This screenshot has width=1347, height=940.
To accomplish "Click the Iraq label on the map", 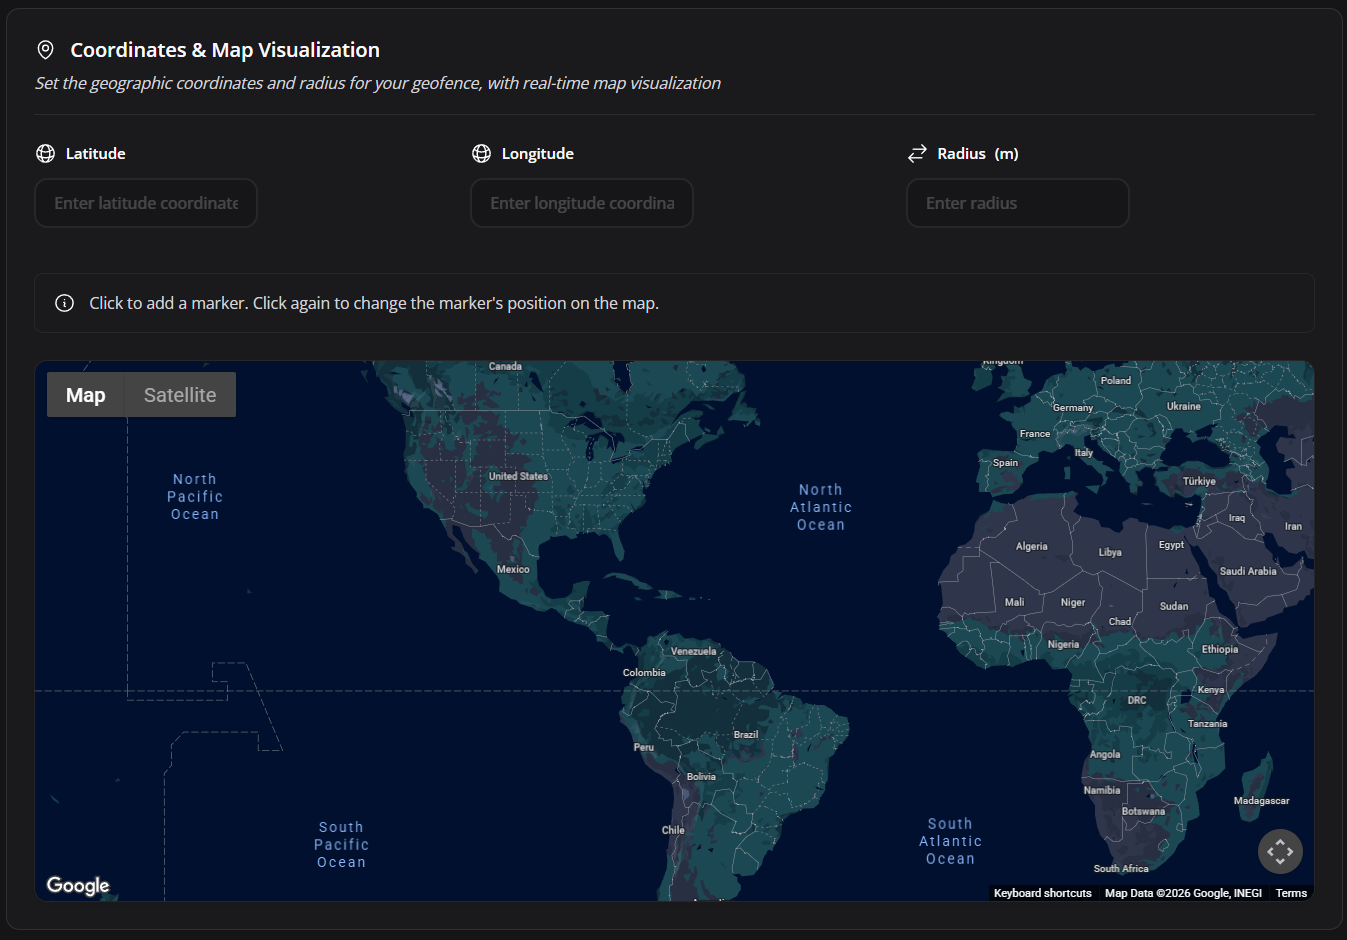I will (x=1237, y=517).
